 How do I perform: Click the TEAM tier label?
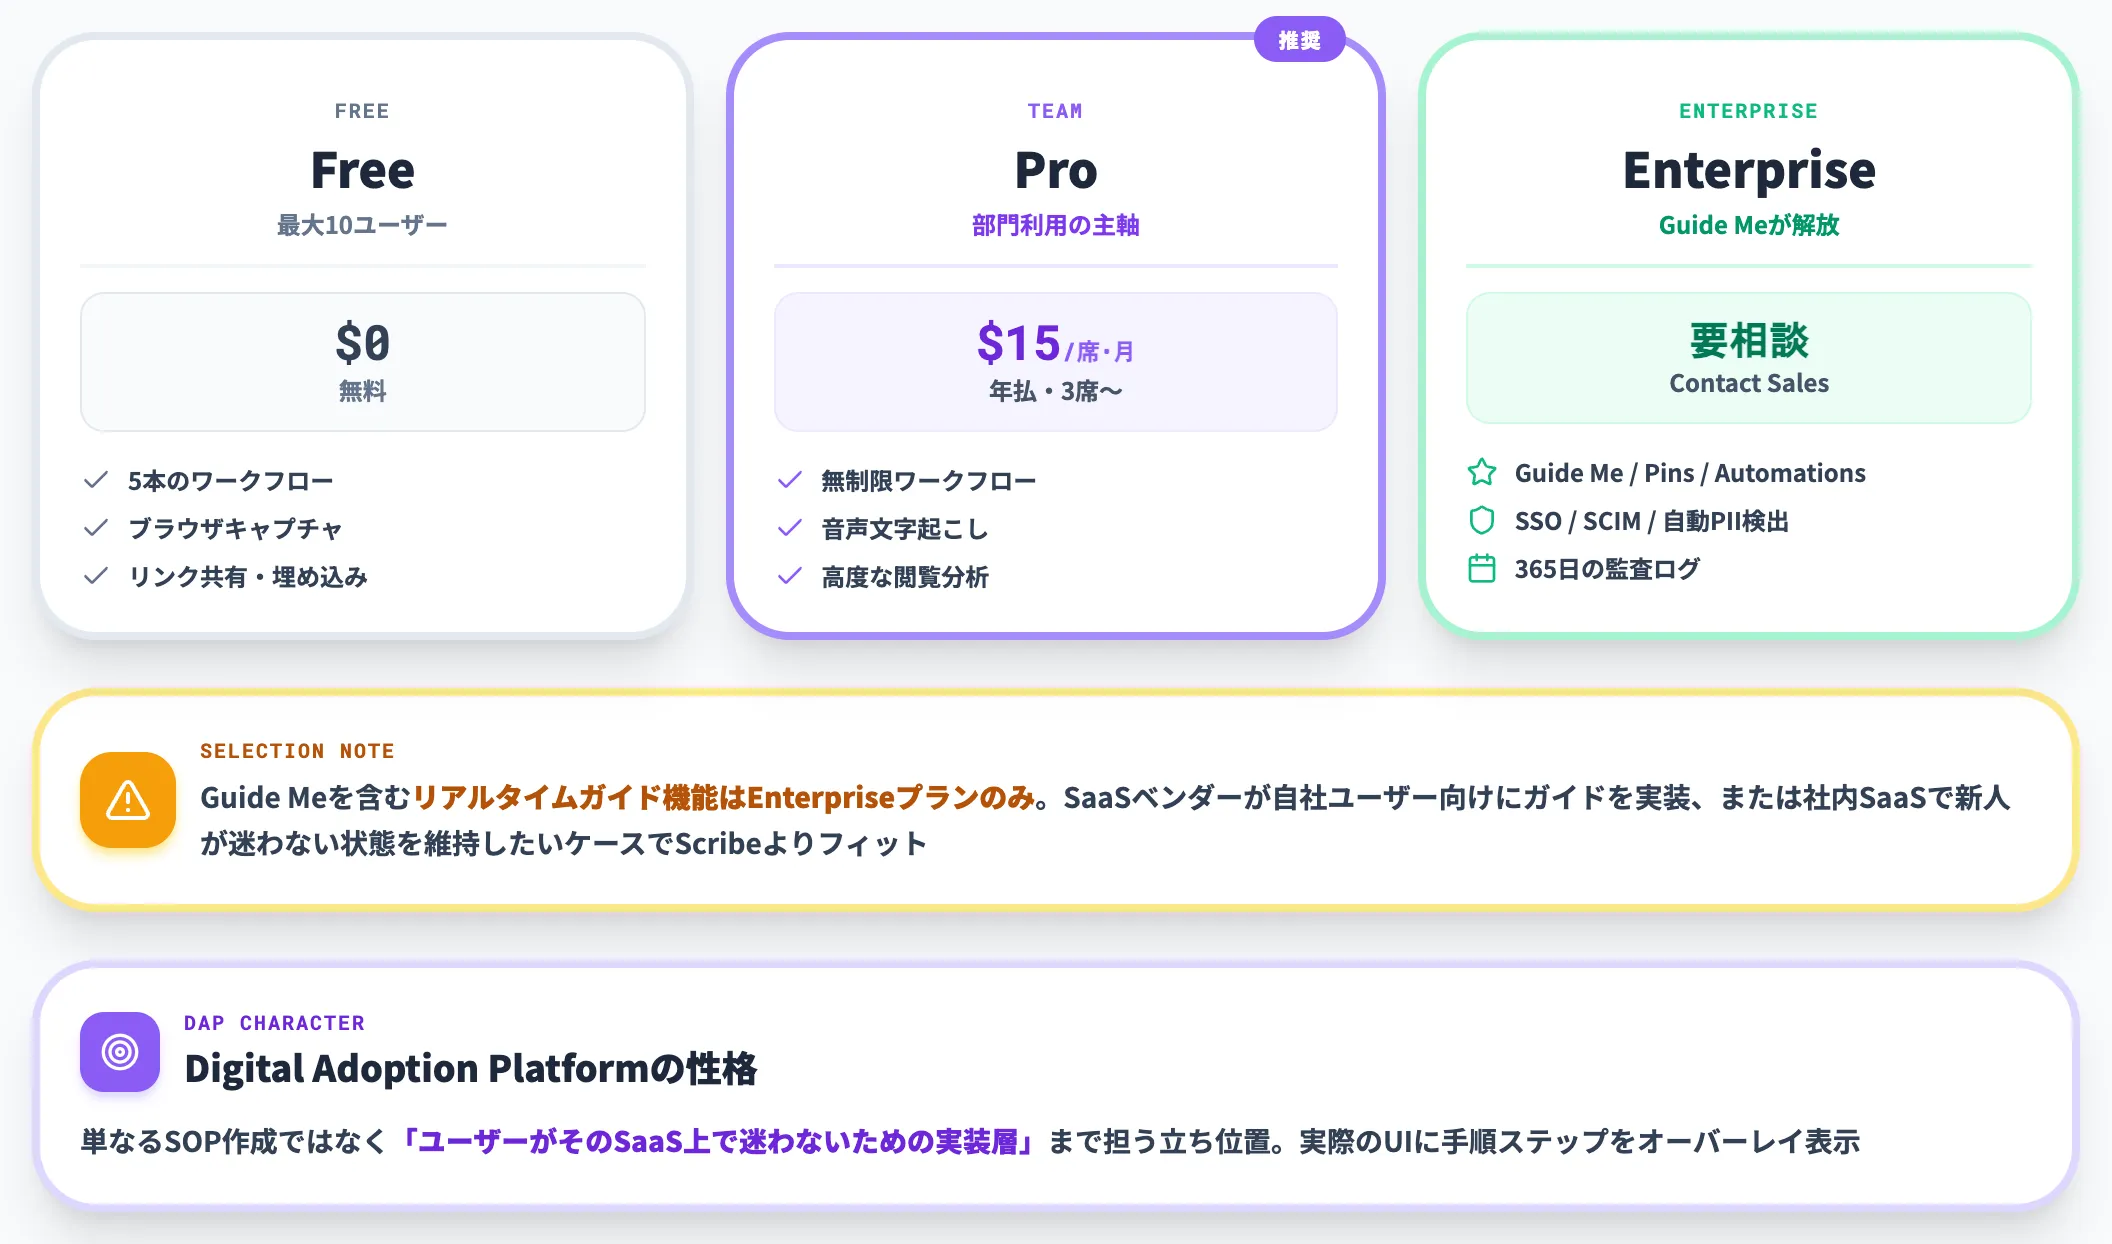click(x=1055, y=111)
